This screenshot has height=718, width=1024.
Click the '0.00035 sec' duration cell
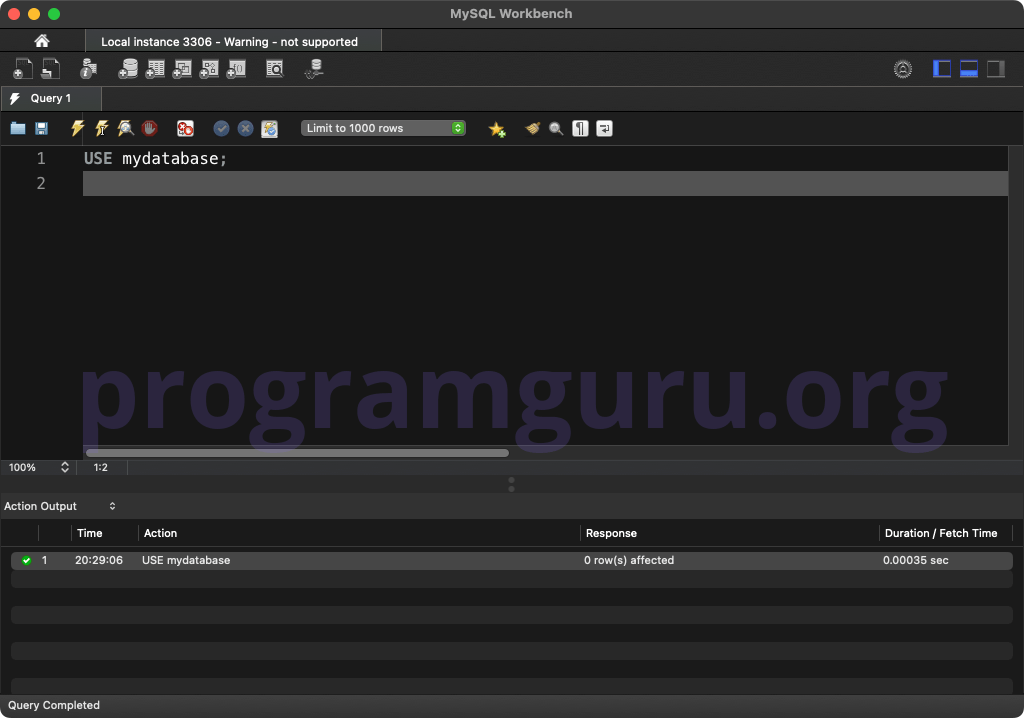pos(916,560)
